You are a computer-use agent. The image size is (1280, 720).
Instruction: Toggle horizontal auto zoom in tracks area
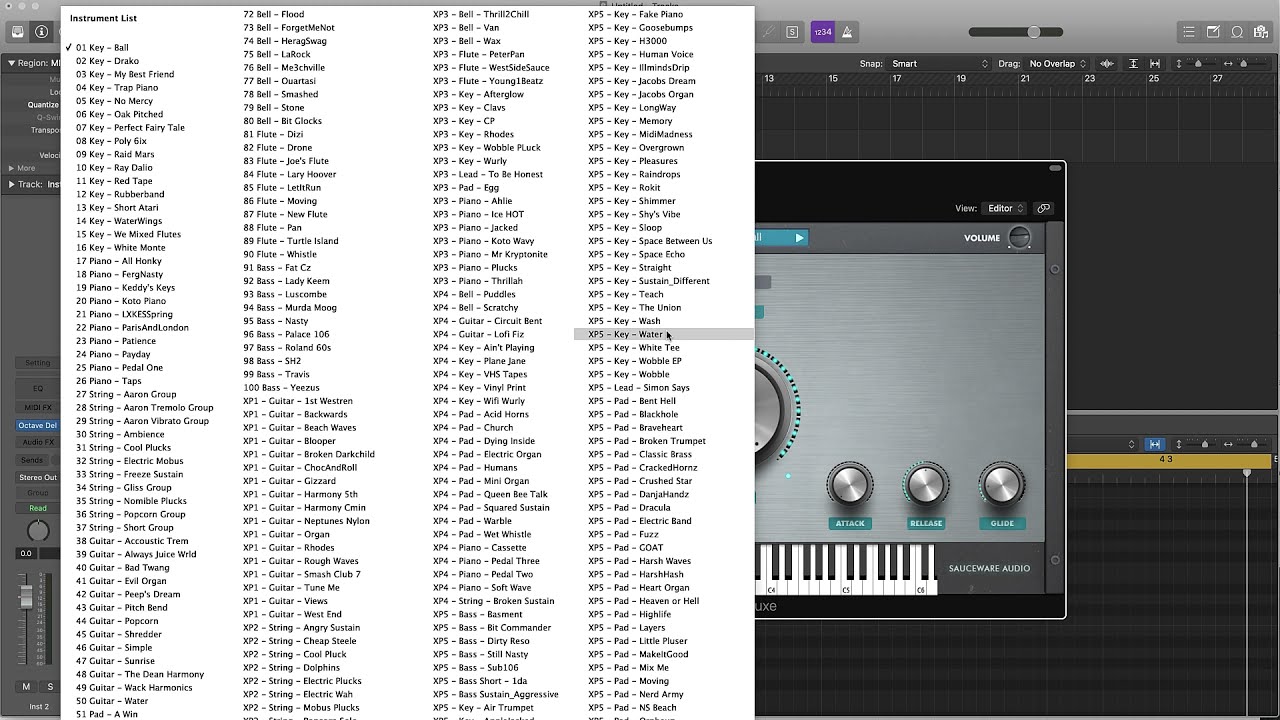(1155, 64)
